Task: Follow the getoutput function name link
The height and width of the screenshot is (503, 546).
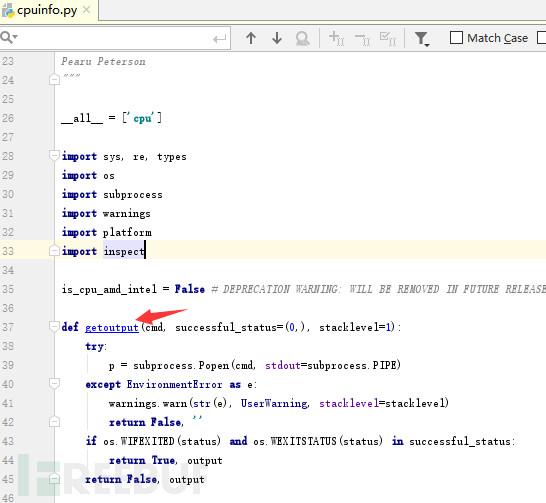Action: point(112,327)
